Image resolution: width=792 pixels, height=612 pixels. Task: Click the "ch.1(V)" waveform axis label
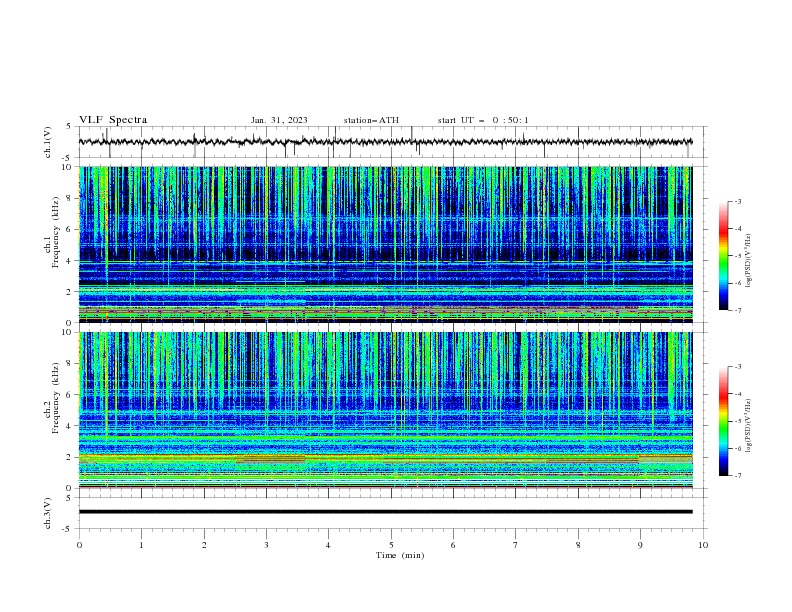tap(47, 142)
